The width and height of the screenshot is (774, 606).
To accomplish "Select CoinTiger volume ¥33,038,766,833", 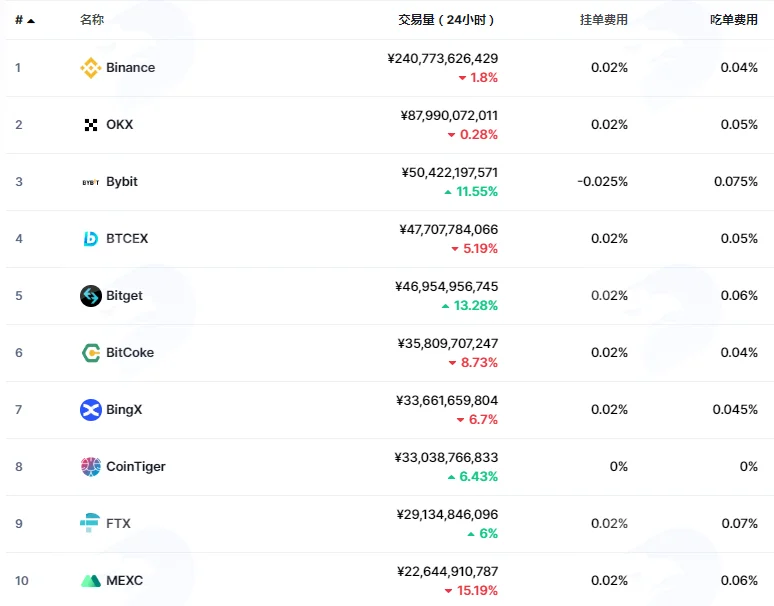I will 446,457.
